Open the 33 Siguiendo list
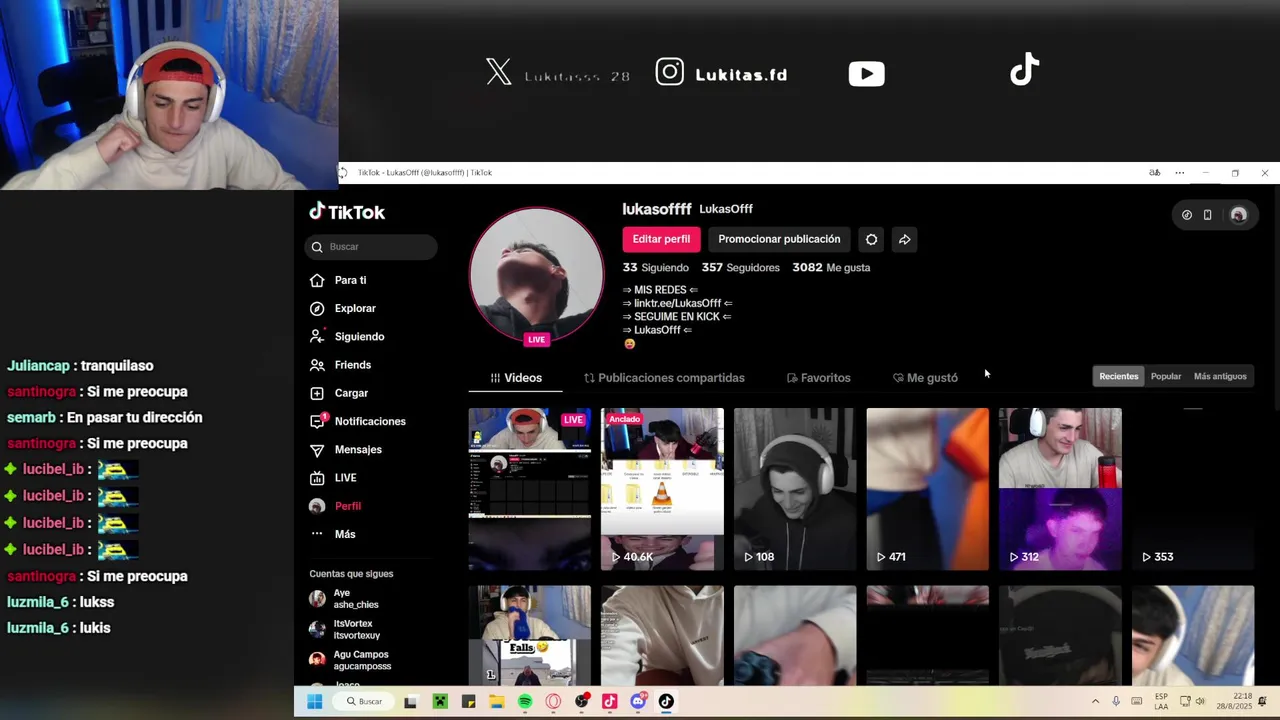The width and height of the screenshot is (1280, 720). tap(656, 268)
